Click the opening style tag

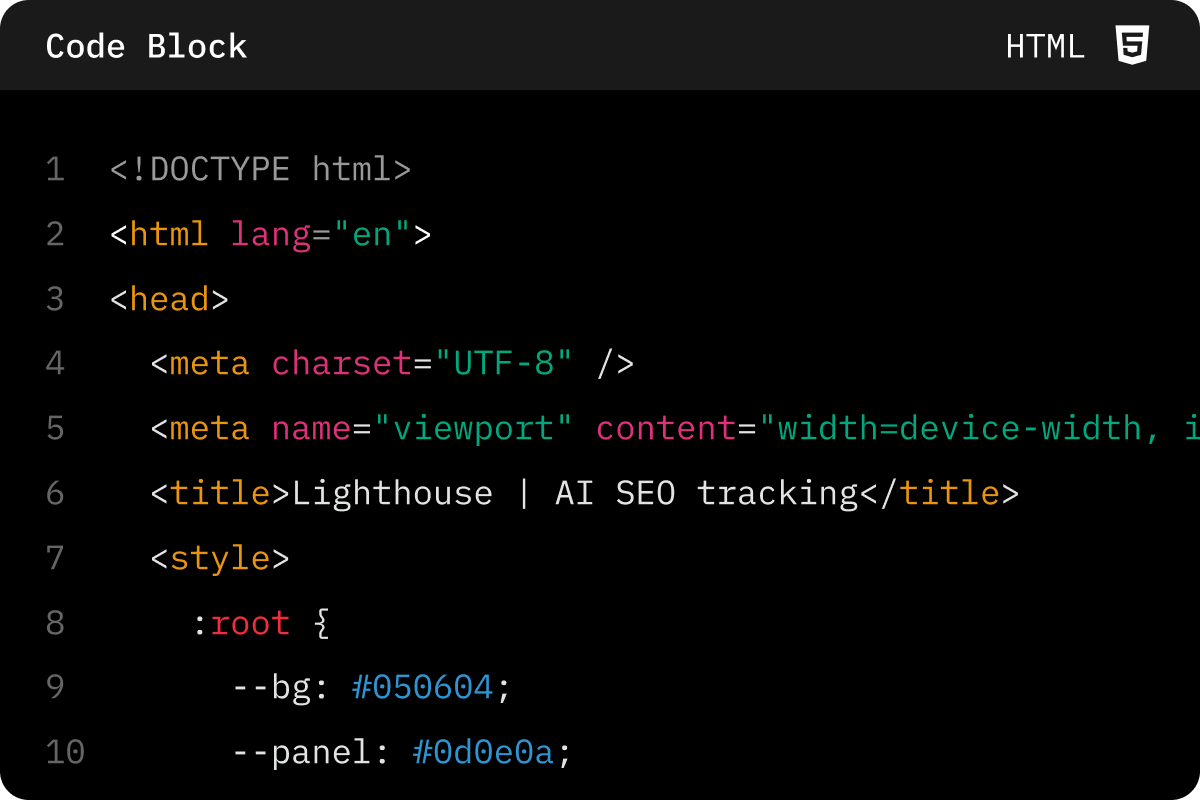220,558
